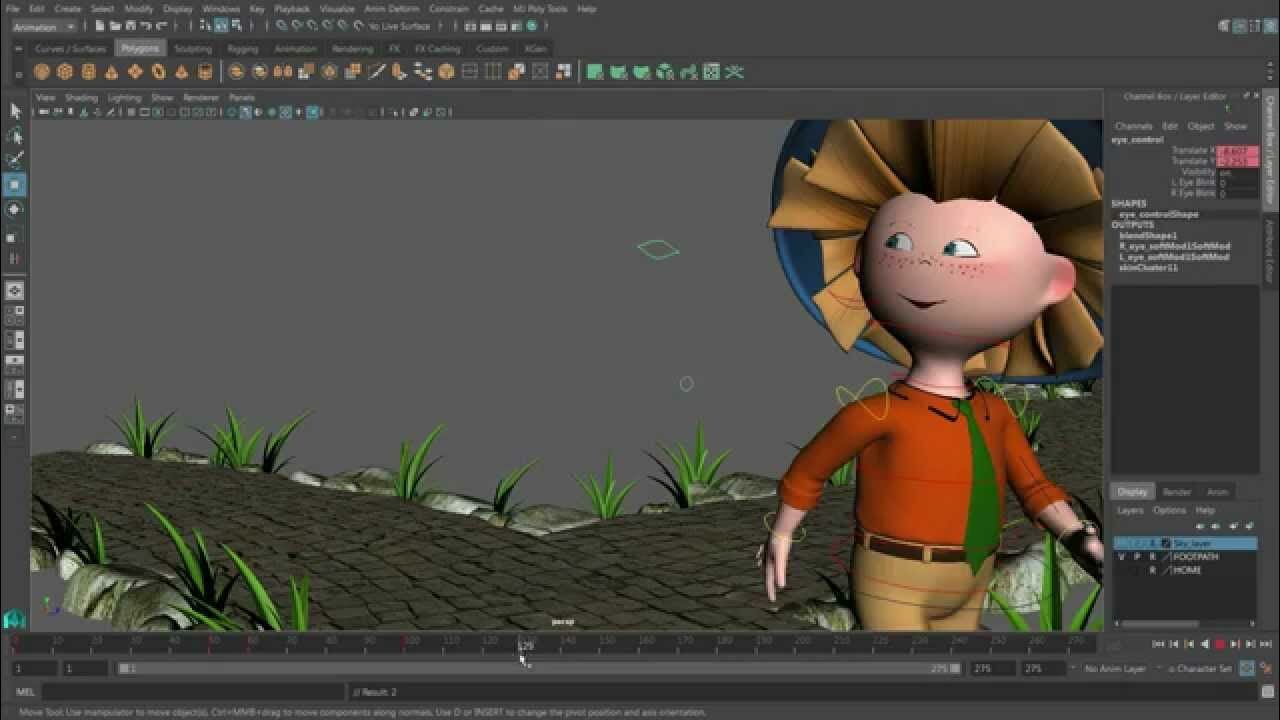Toggle select-by-hierarchy mode on the status line
Screen dimensions: 1280x720
click(207, 27)
